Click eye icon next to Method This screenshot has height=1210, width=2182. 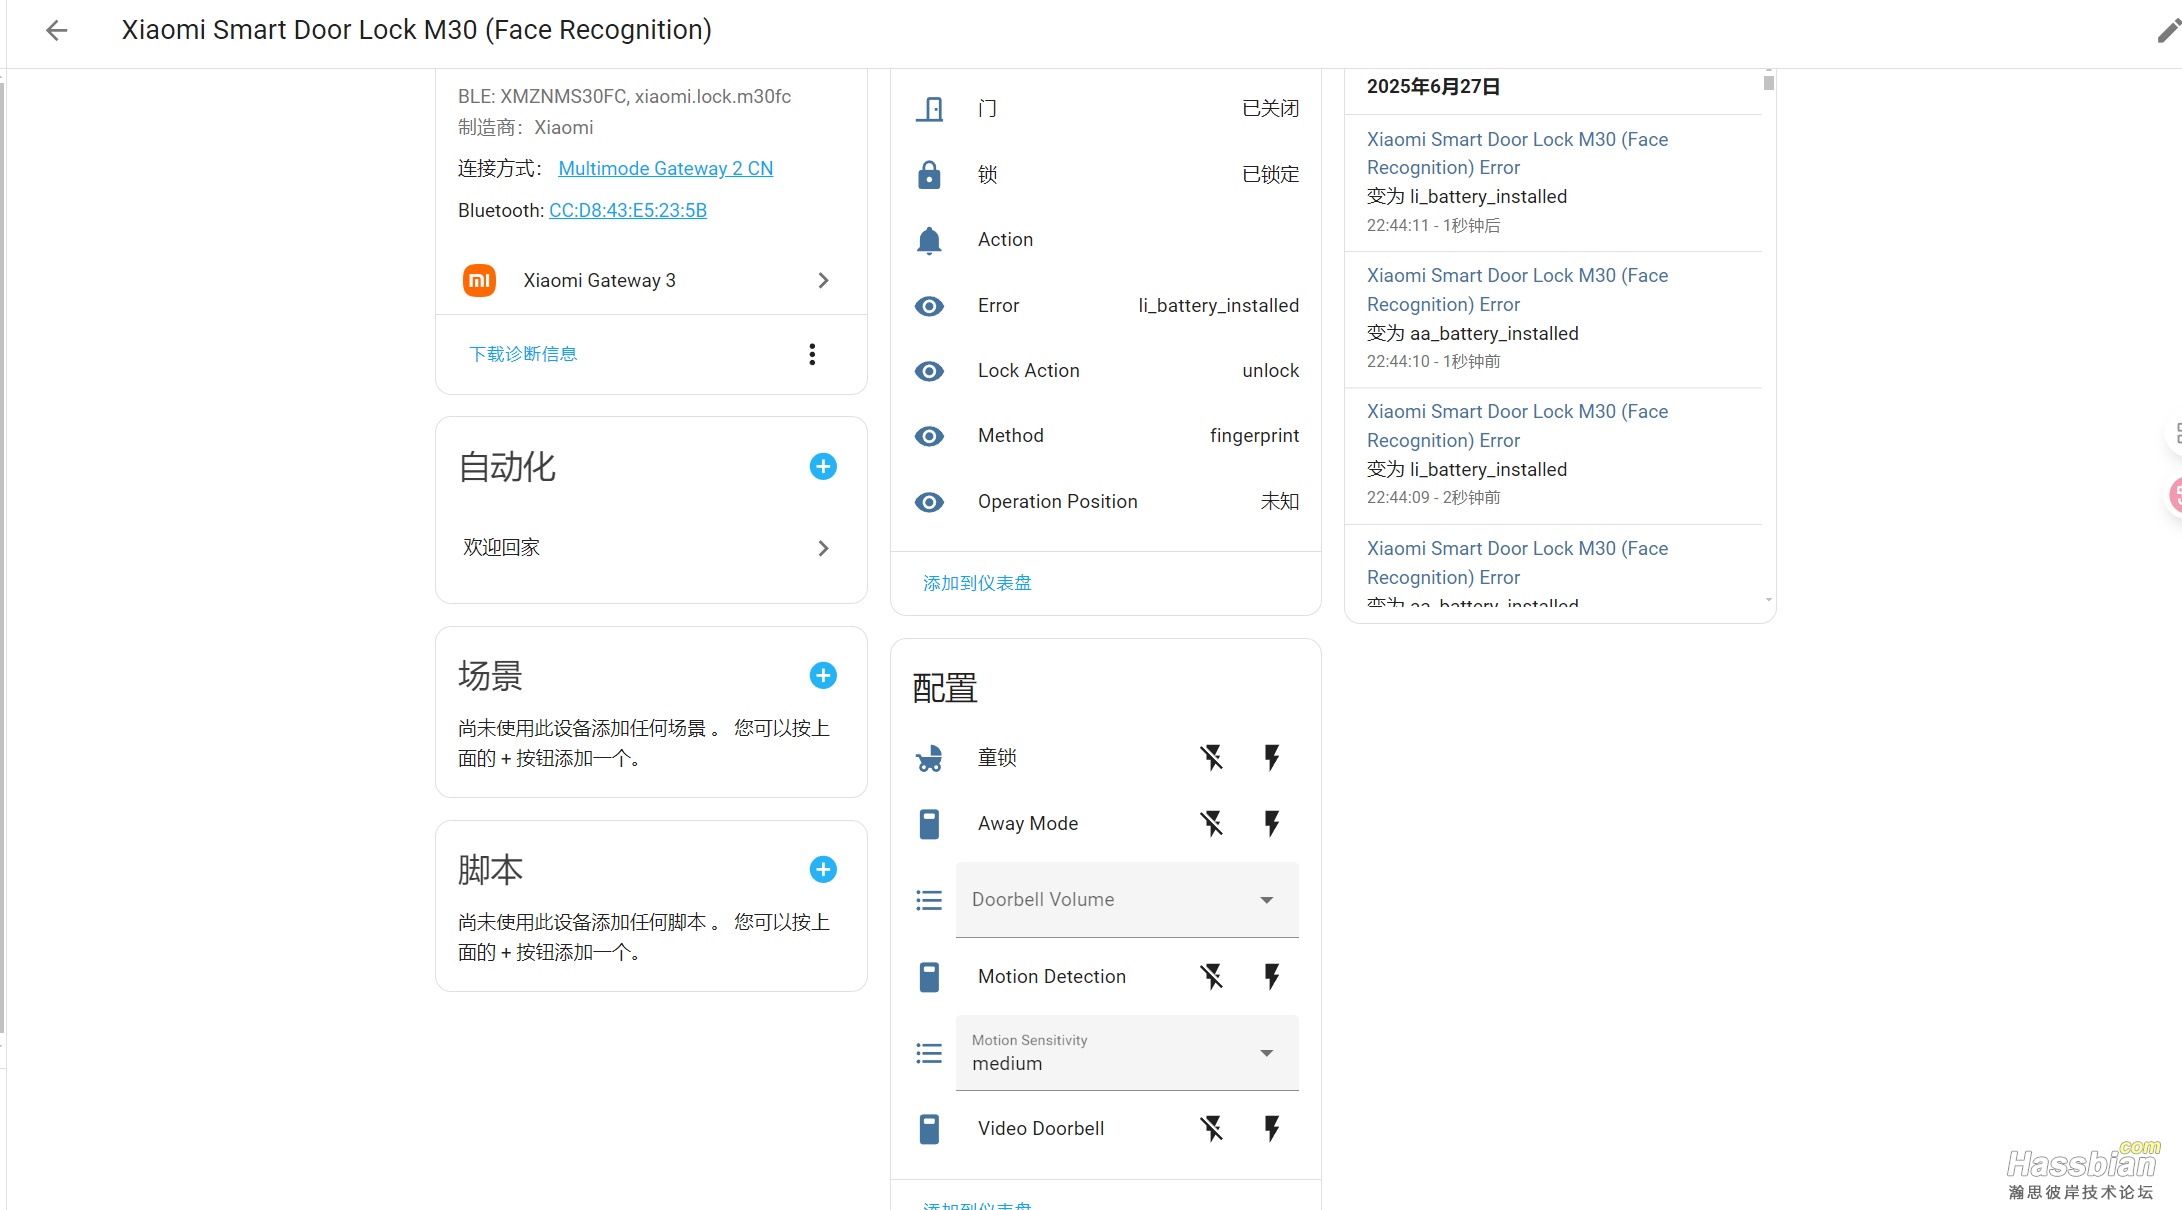[929, 436]
